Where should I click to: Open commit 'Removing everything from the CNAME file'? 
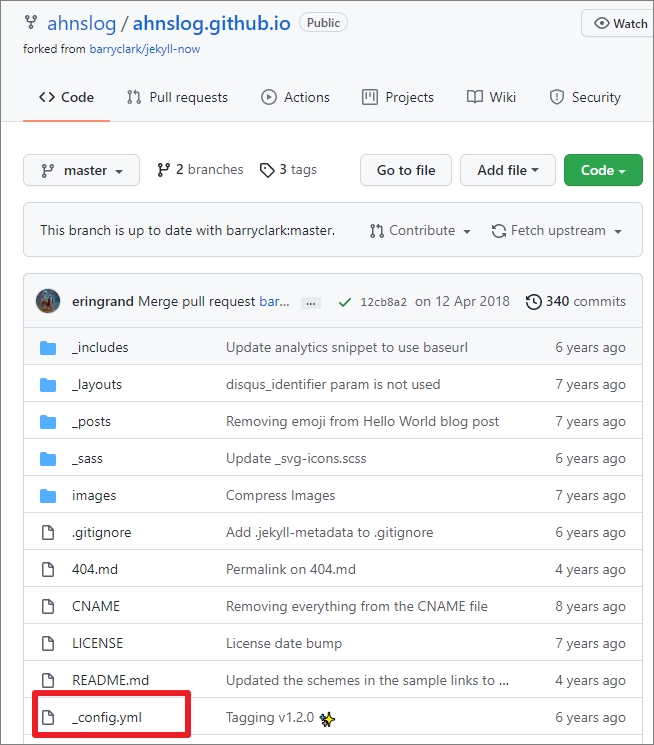coord(357,607)
